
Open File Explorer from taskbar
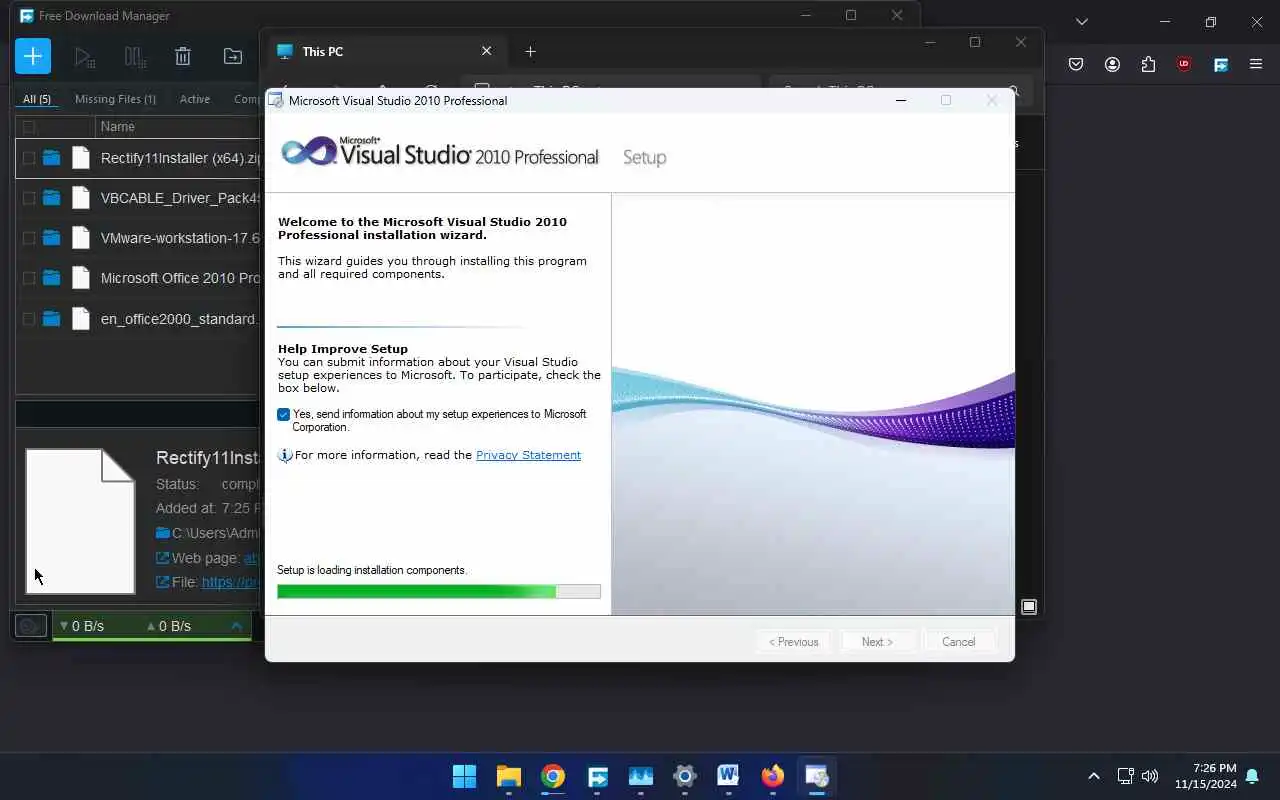(509, 776)
